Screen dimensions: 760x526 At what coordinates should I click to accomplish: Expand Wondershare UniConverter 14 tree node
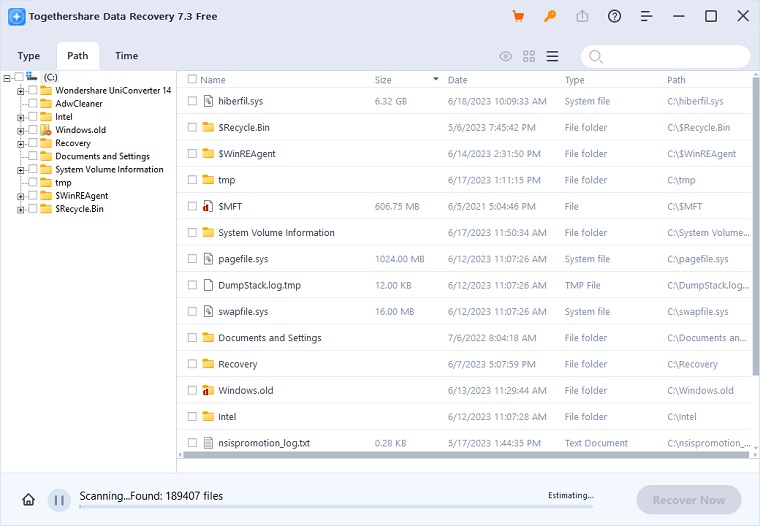click(x=20, y=91)
